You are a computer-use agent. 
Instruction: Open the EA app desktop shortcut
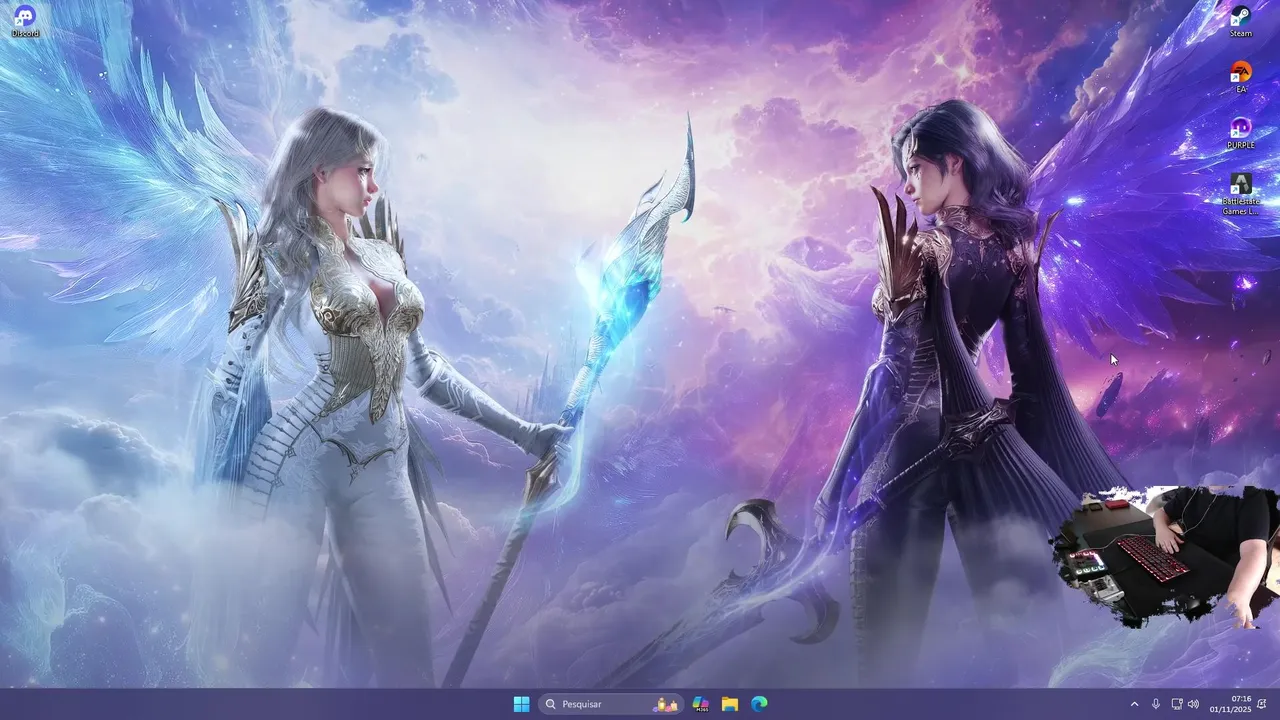[1240, 77]
